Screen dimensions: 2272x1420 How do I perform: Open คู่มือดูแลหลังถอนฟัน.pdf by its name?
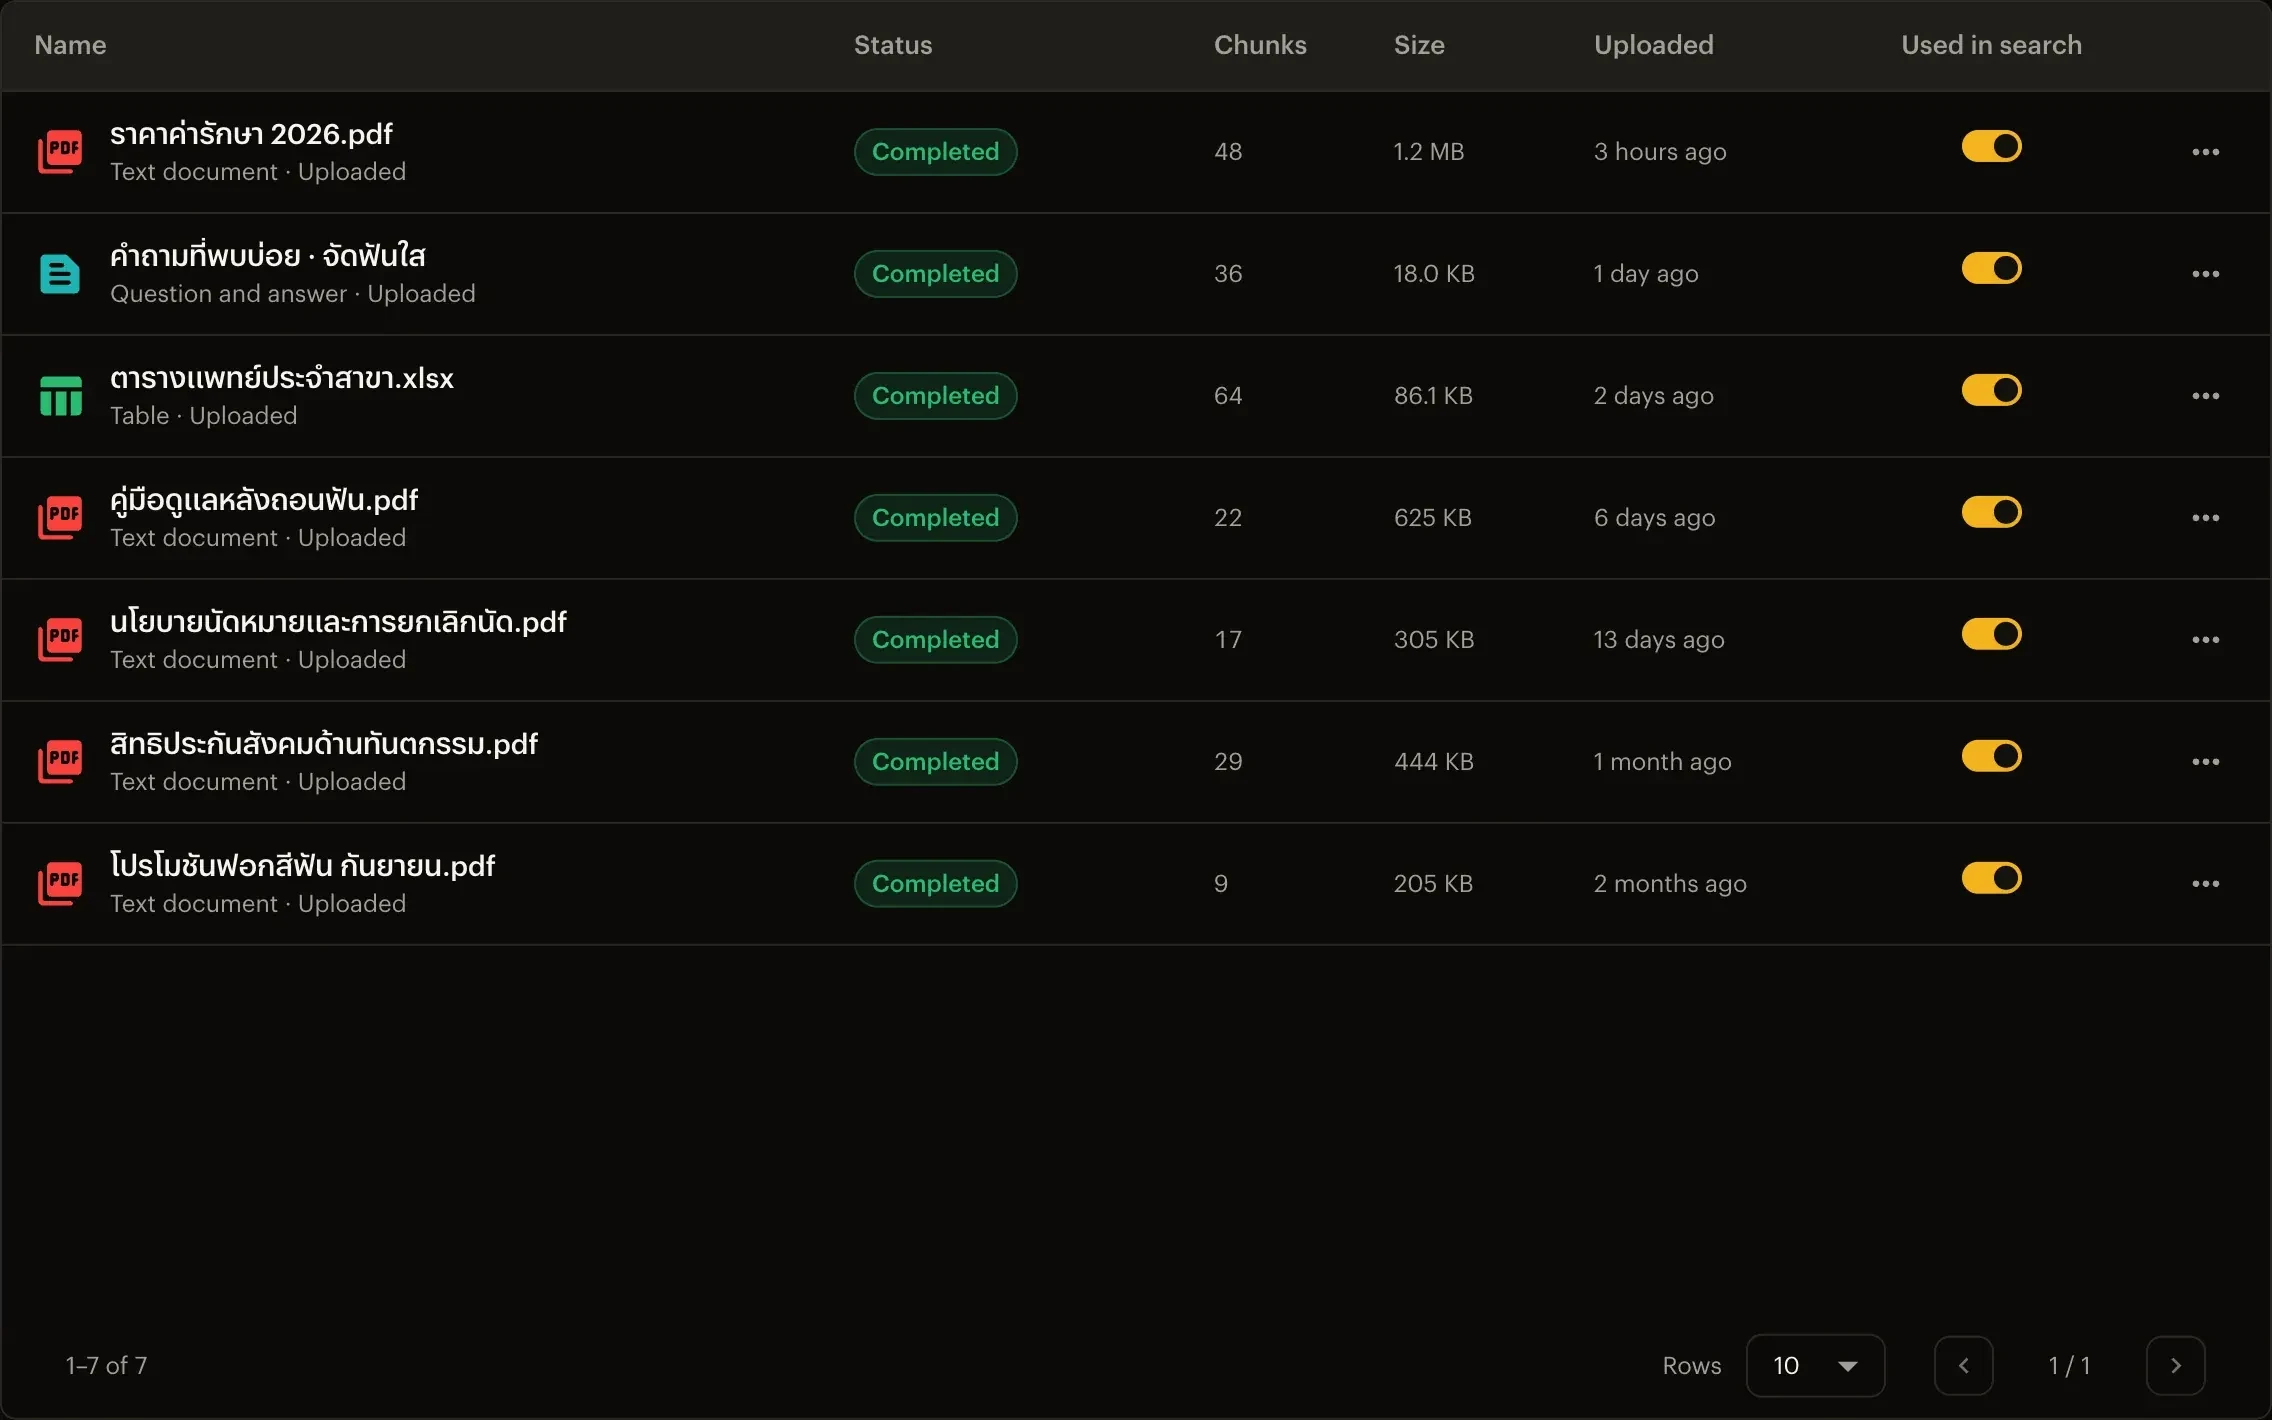tap(264, 500)
